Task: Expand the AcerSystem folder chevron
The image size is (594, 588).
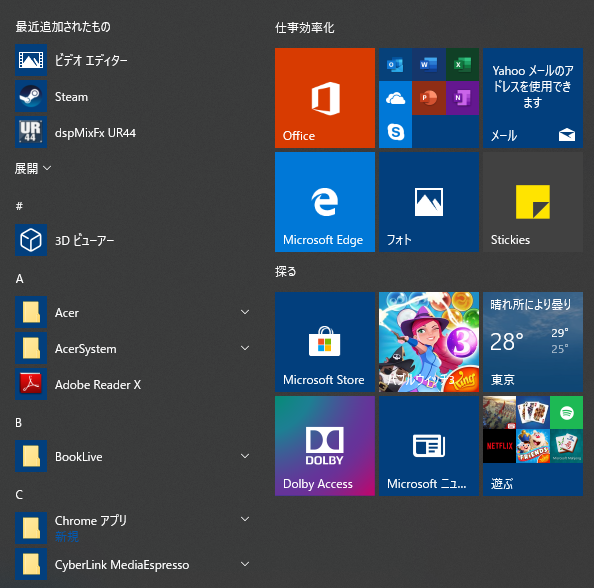Action: (x=245, y=348)
